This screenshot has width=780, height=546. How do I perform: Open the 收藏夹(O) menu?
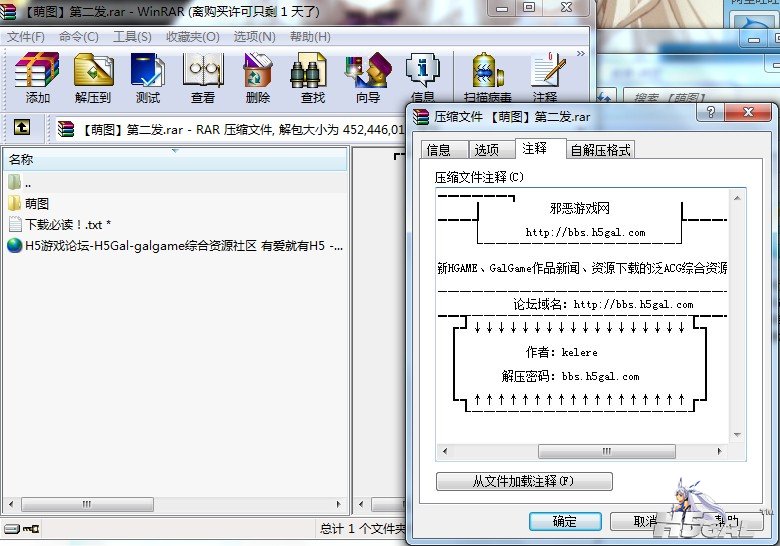(193, 37)
